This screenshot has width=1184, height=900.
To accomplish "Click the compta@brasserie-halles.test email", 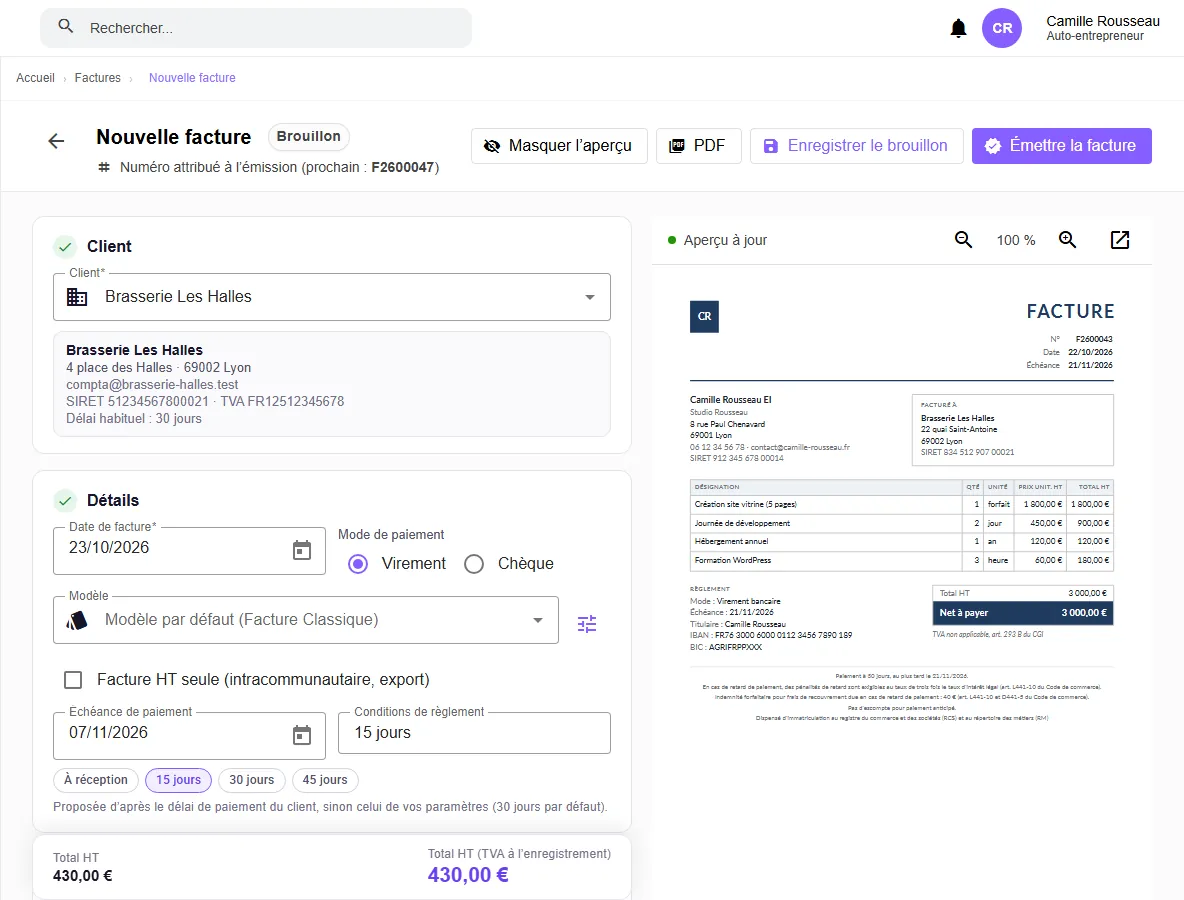I will pyautogui.click(x=152, y=384).
